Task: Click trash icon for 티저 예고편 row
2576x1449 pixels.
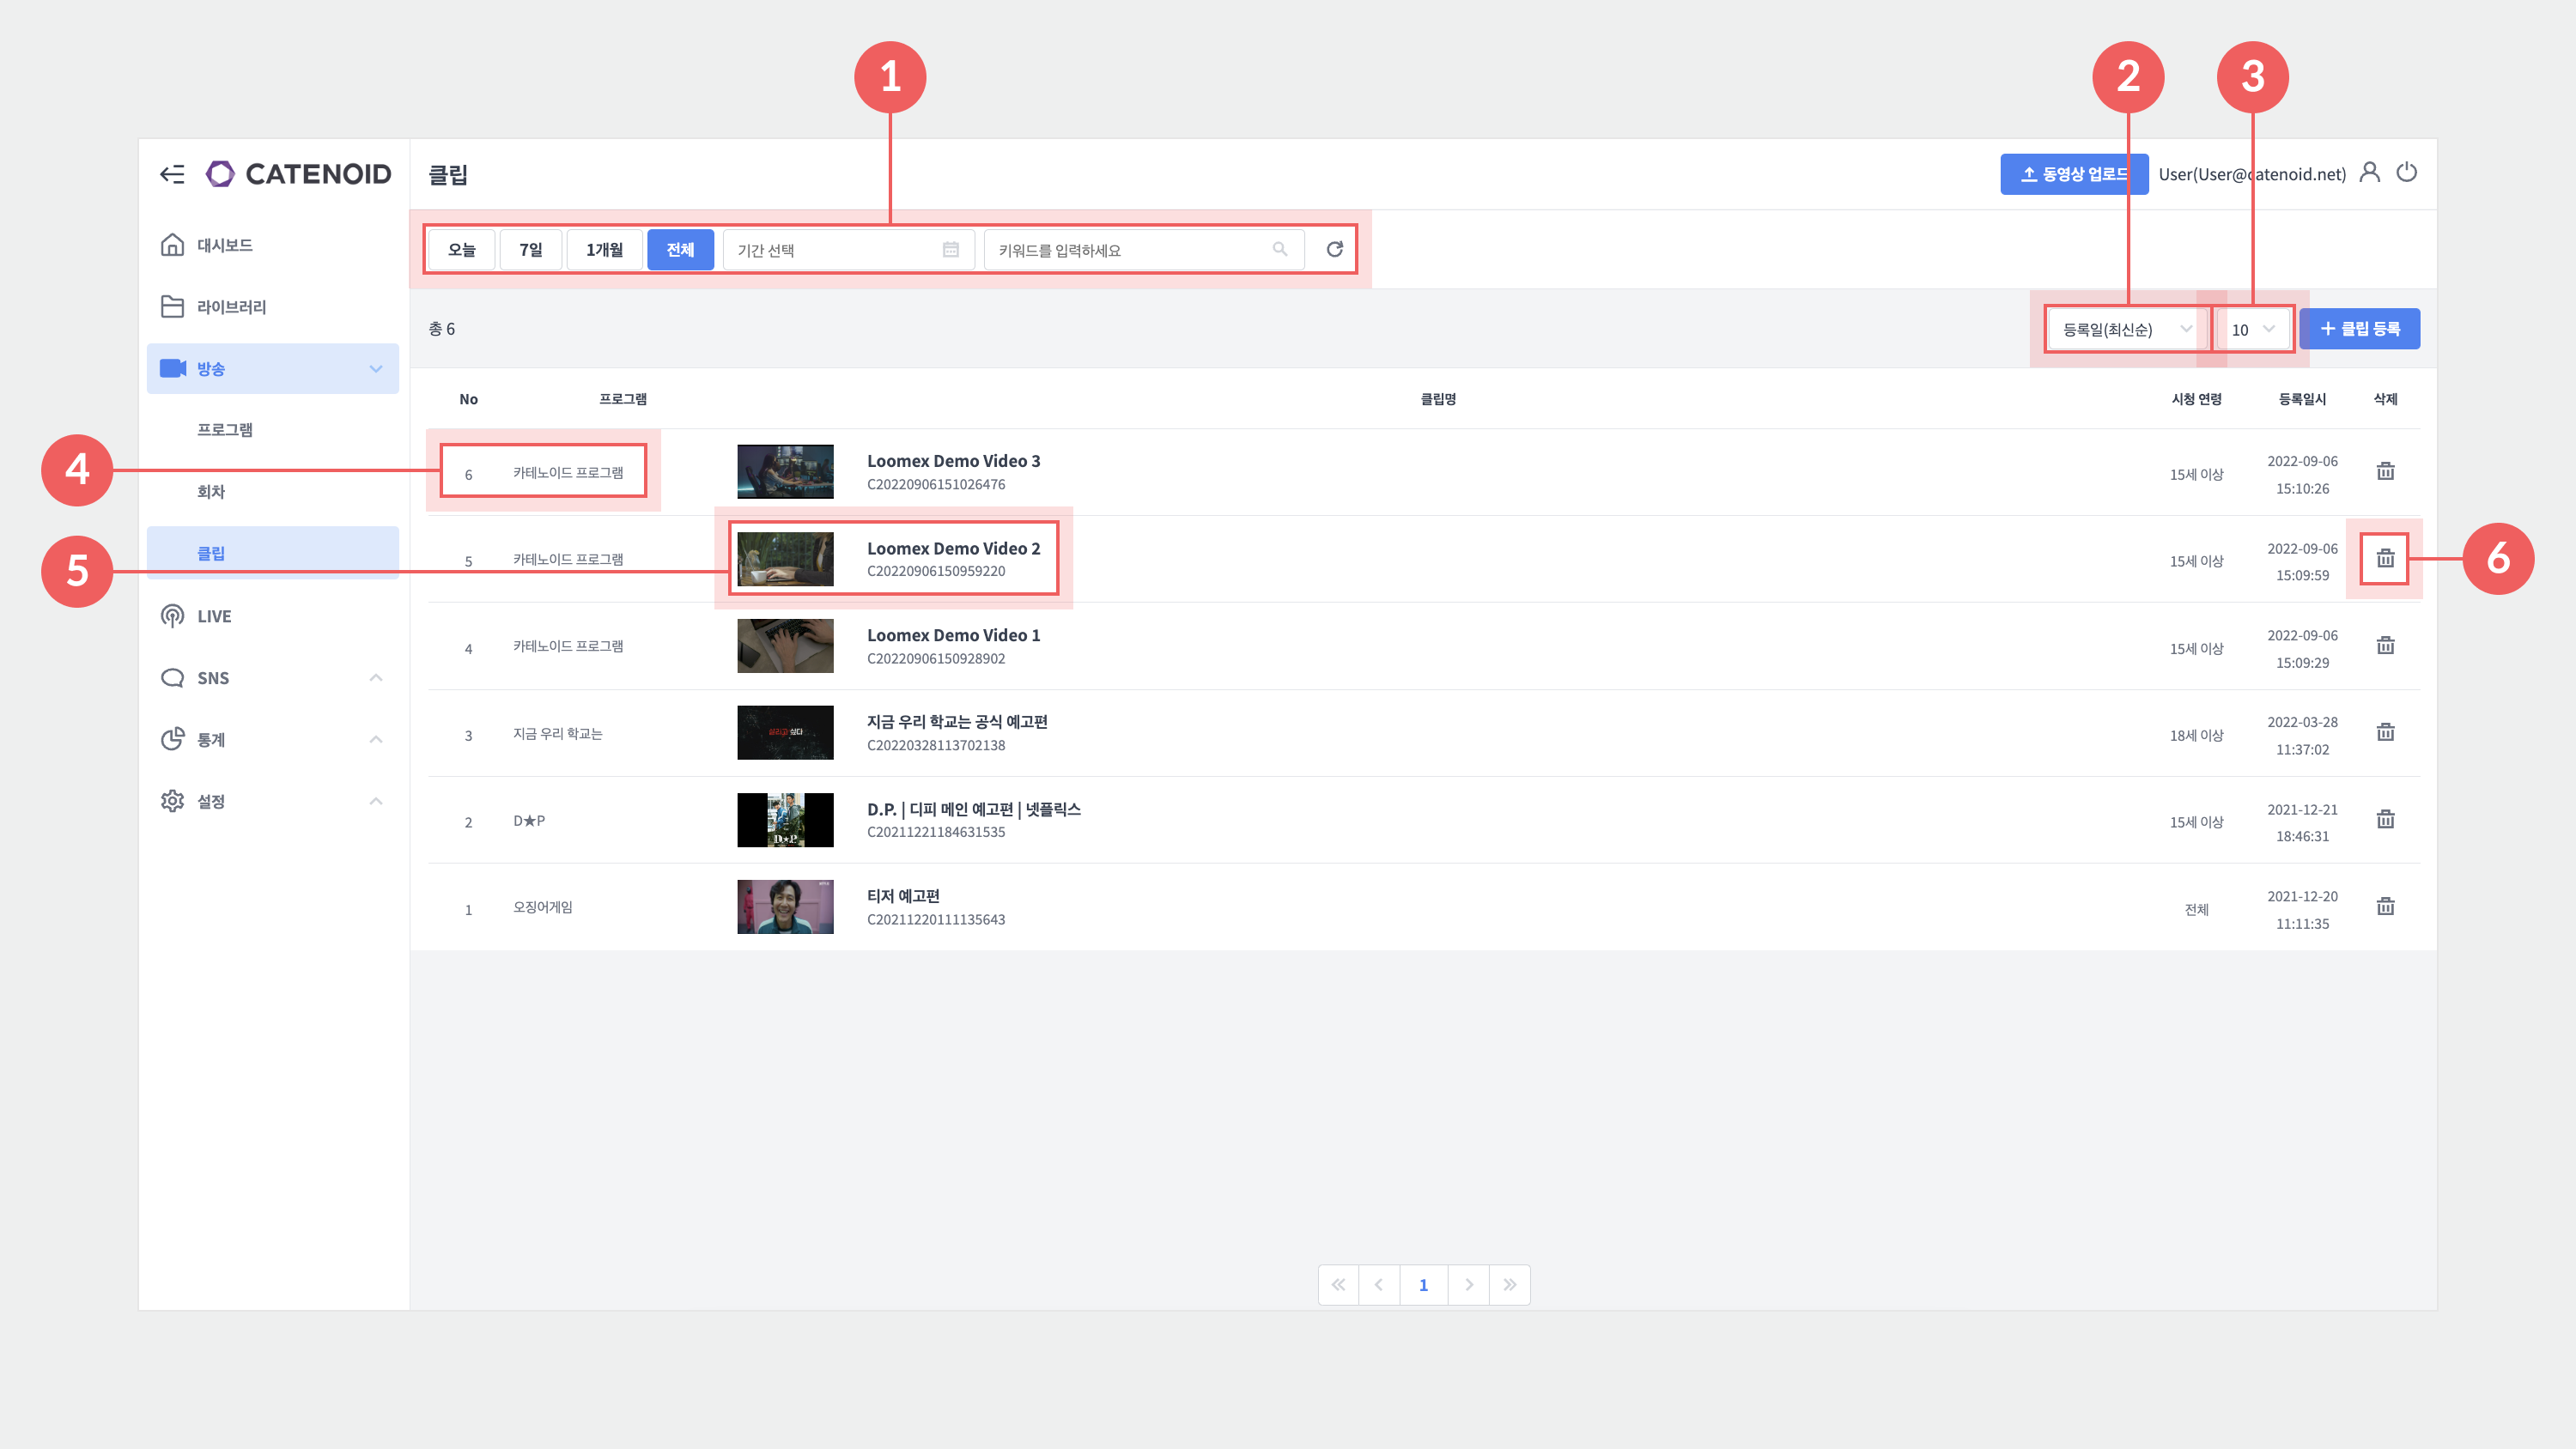Action: (x=2385, y=906)
